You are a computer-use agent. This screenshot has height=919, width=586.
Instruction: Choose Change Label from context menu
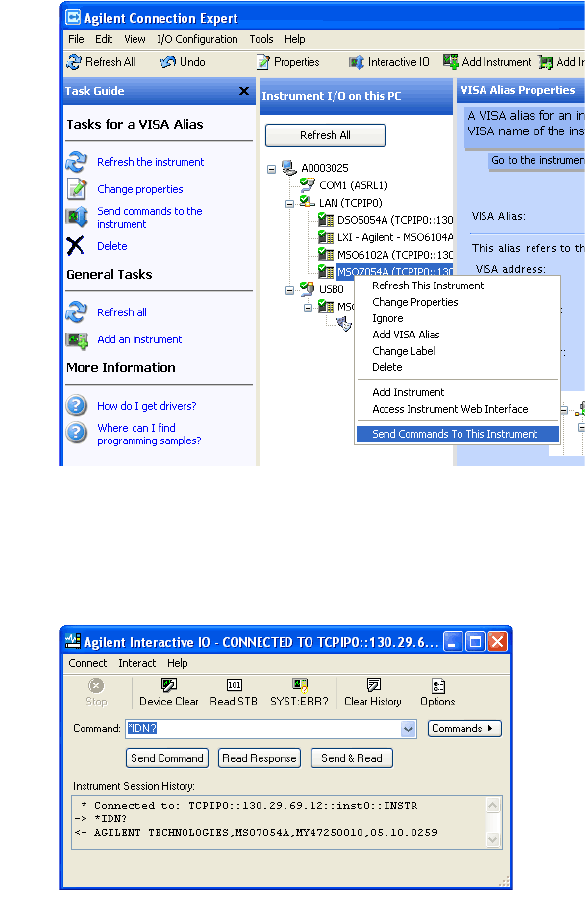404,351
